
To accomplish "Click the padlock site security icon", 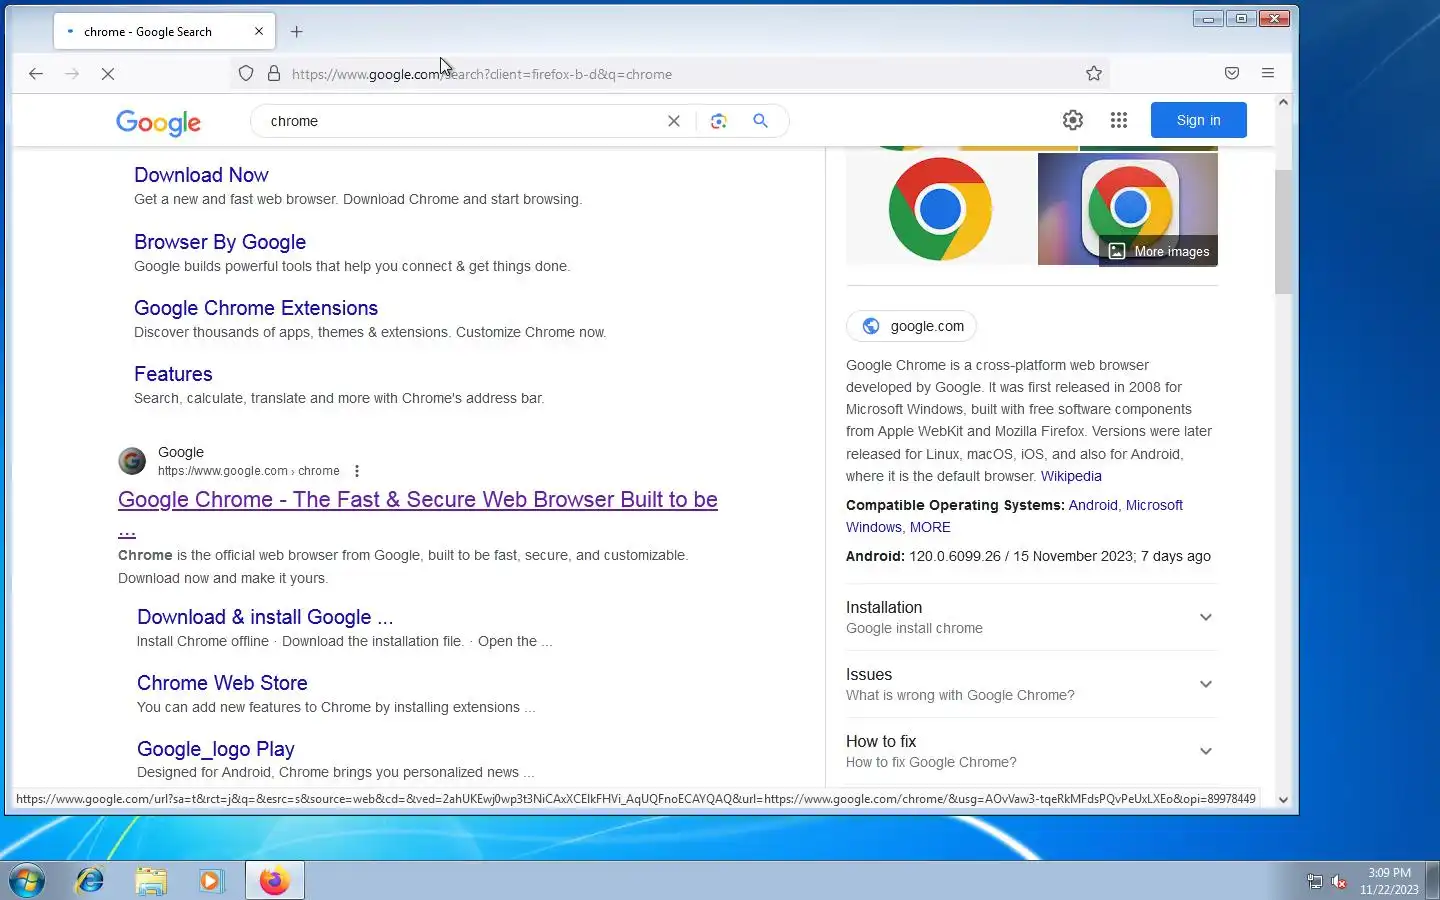I will (274, 74).
